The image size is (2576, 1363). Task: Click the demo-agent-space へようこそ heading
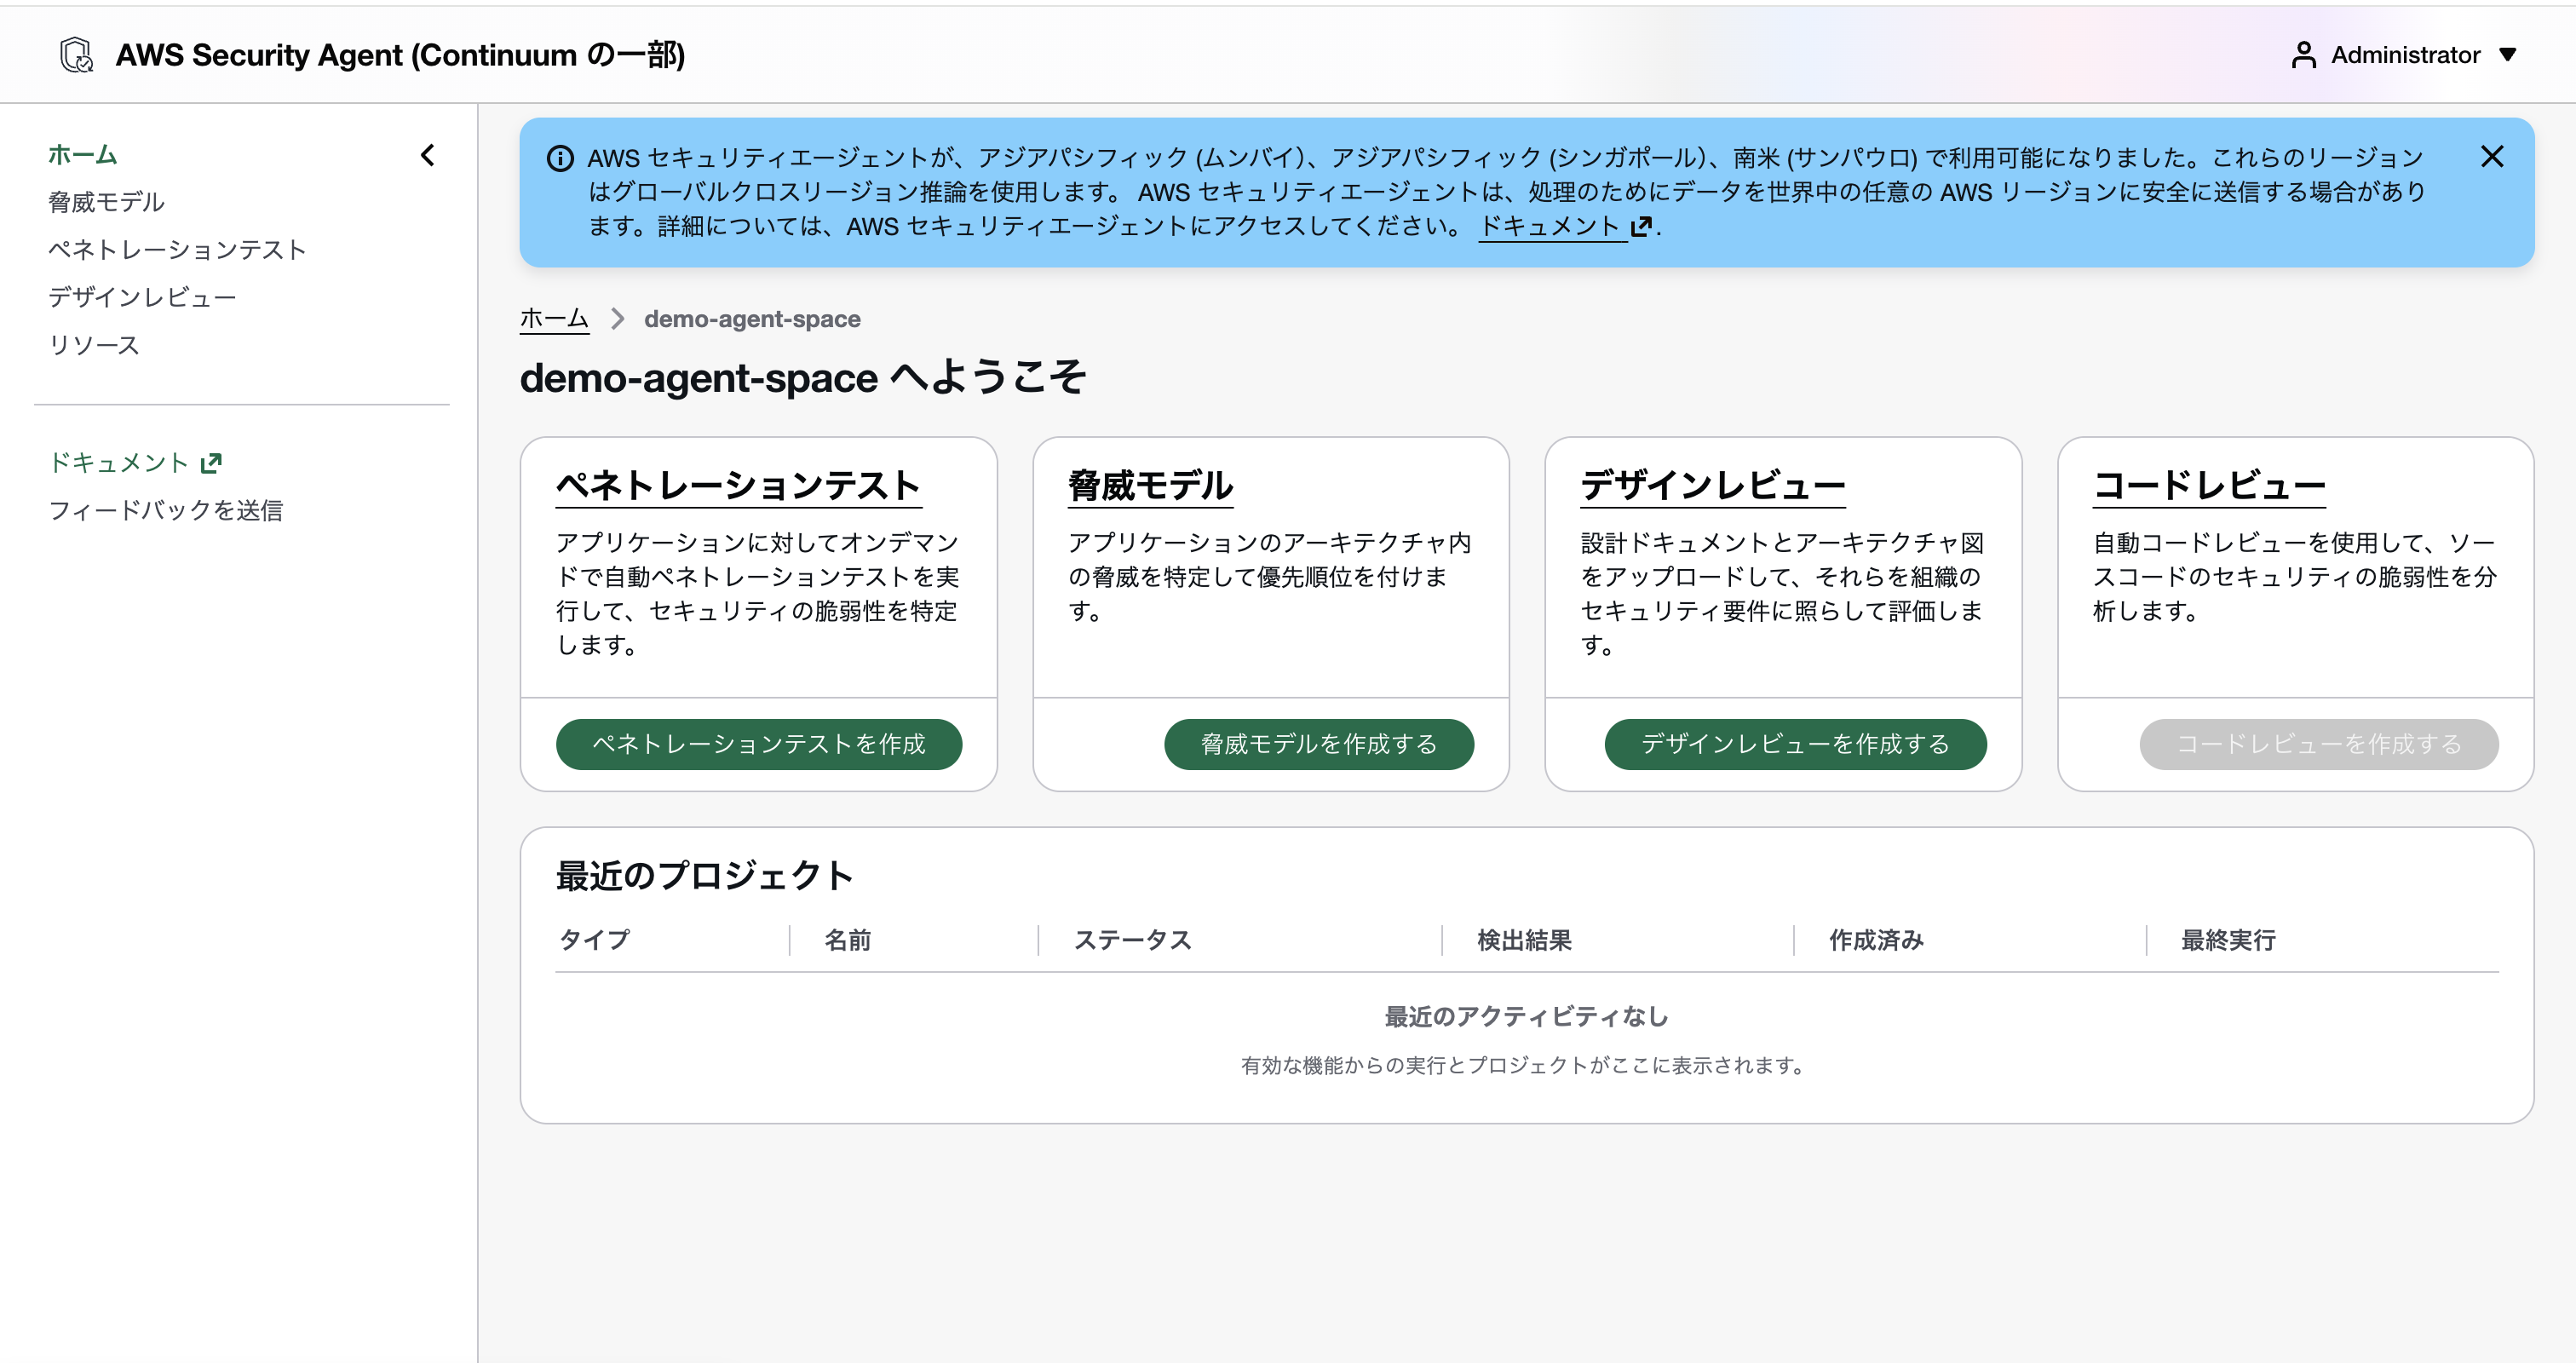click(x=803, y=378)
